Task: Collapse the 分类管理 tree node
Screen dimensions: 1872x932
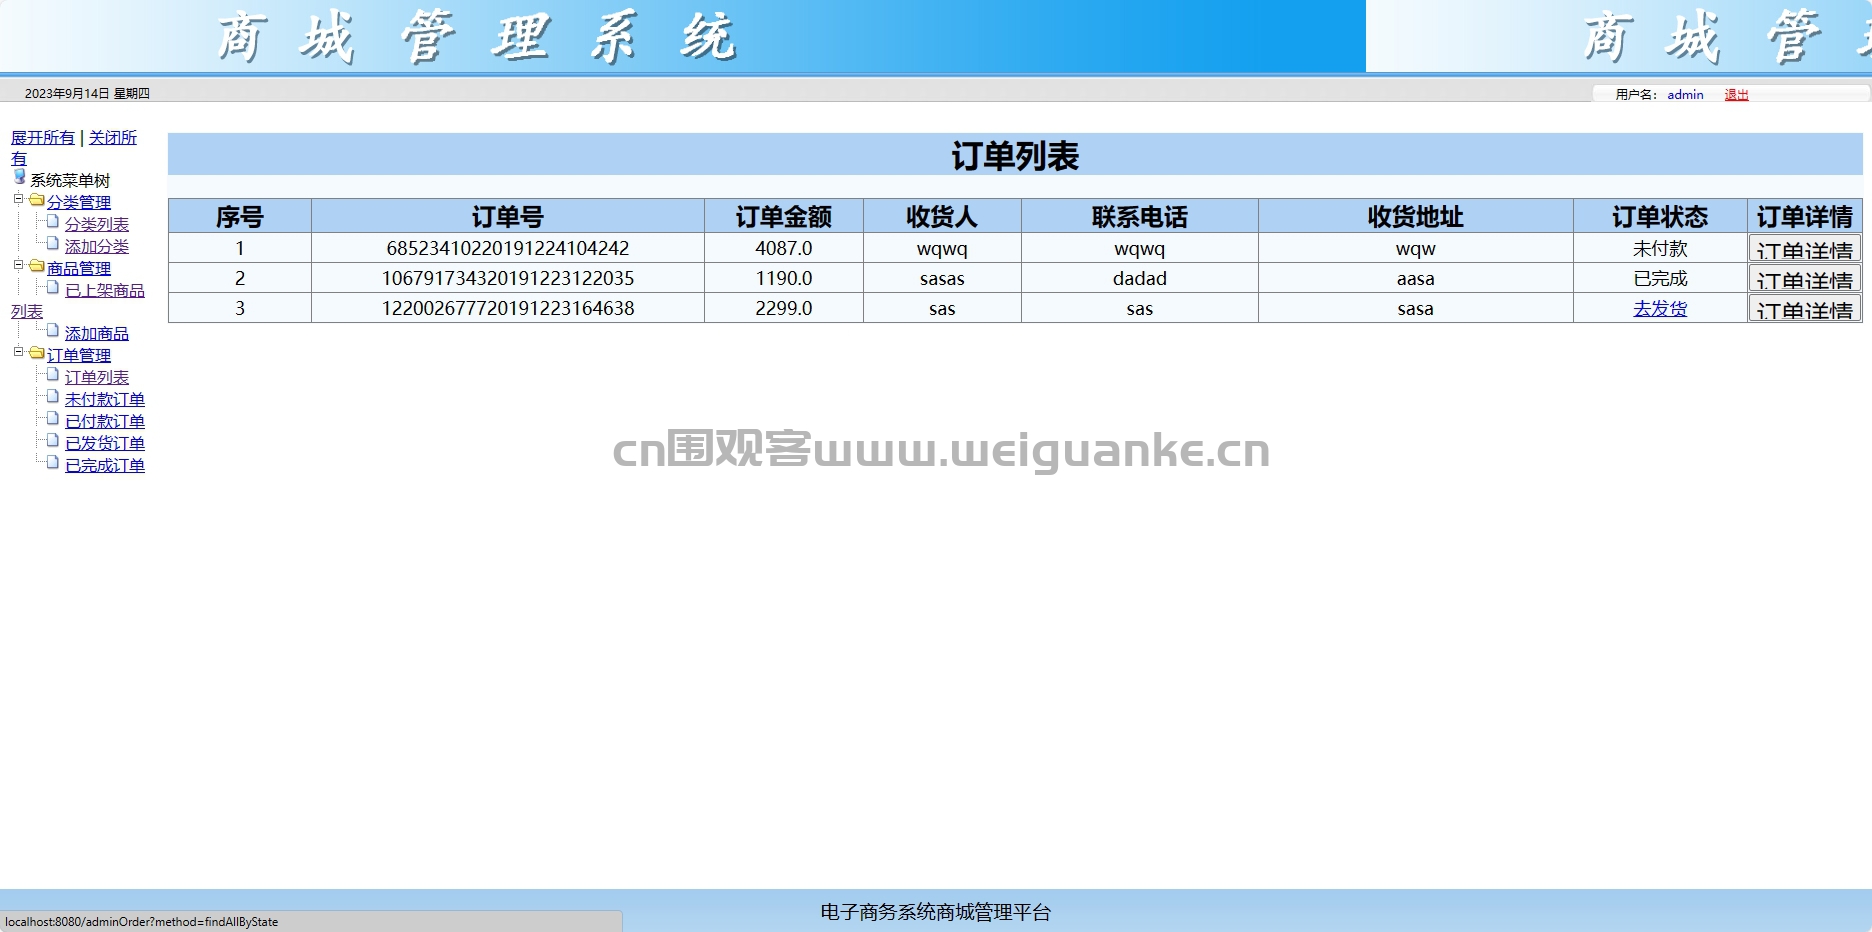Action: 18,199
